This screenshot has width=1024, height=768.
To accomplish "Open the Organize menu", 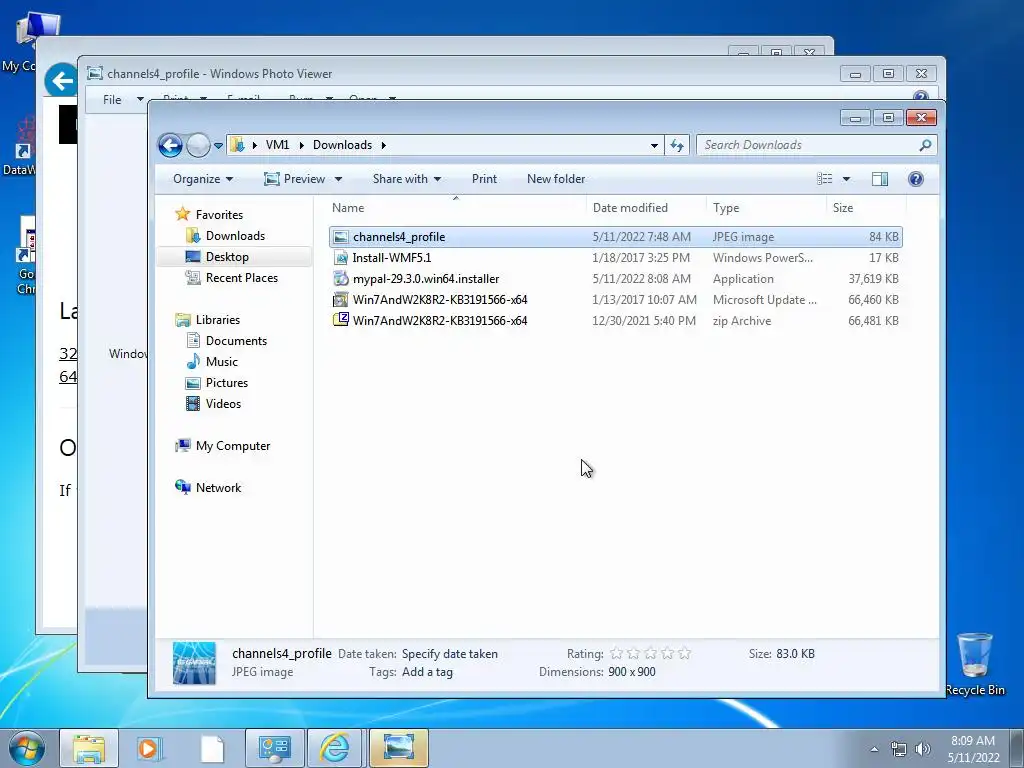I will (202, 179).
